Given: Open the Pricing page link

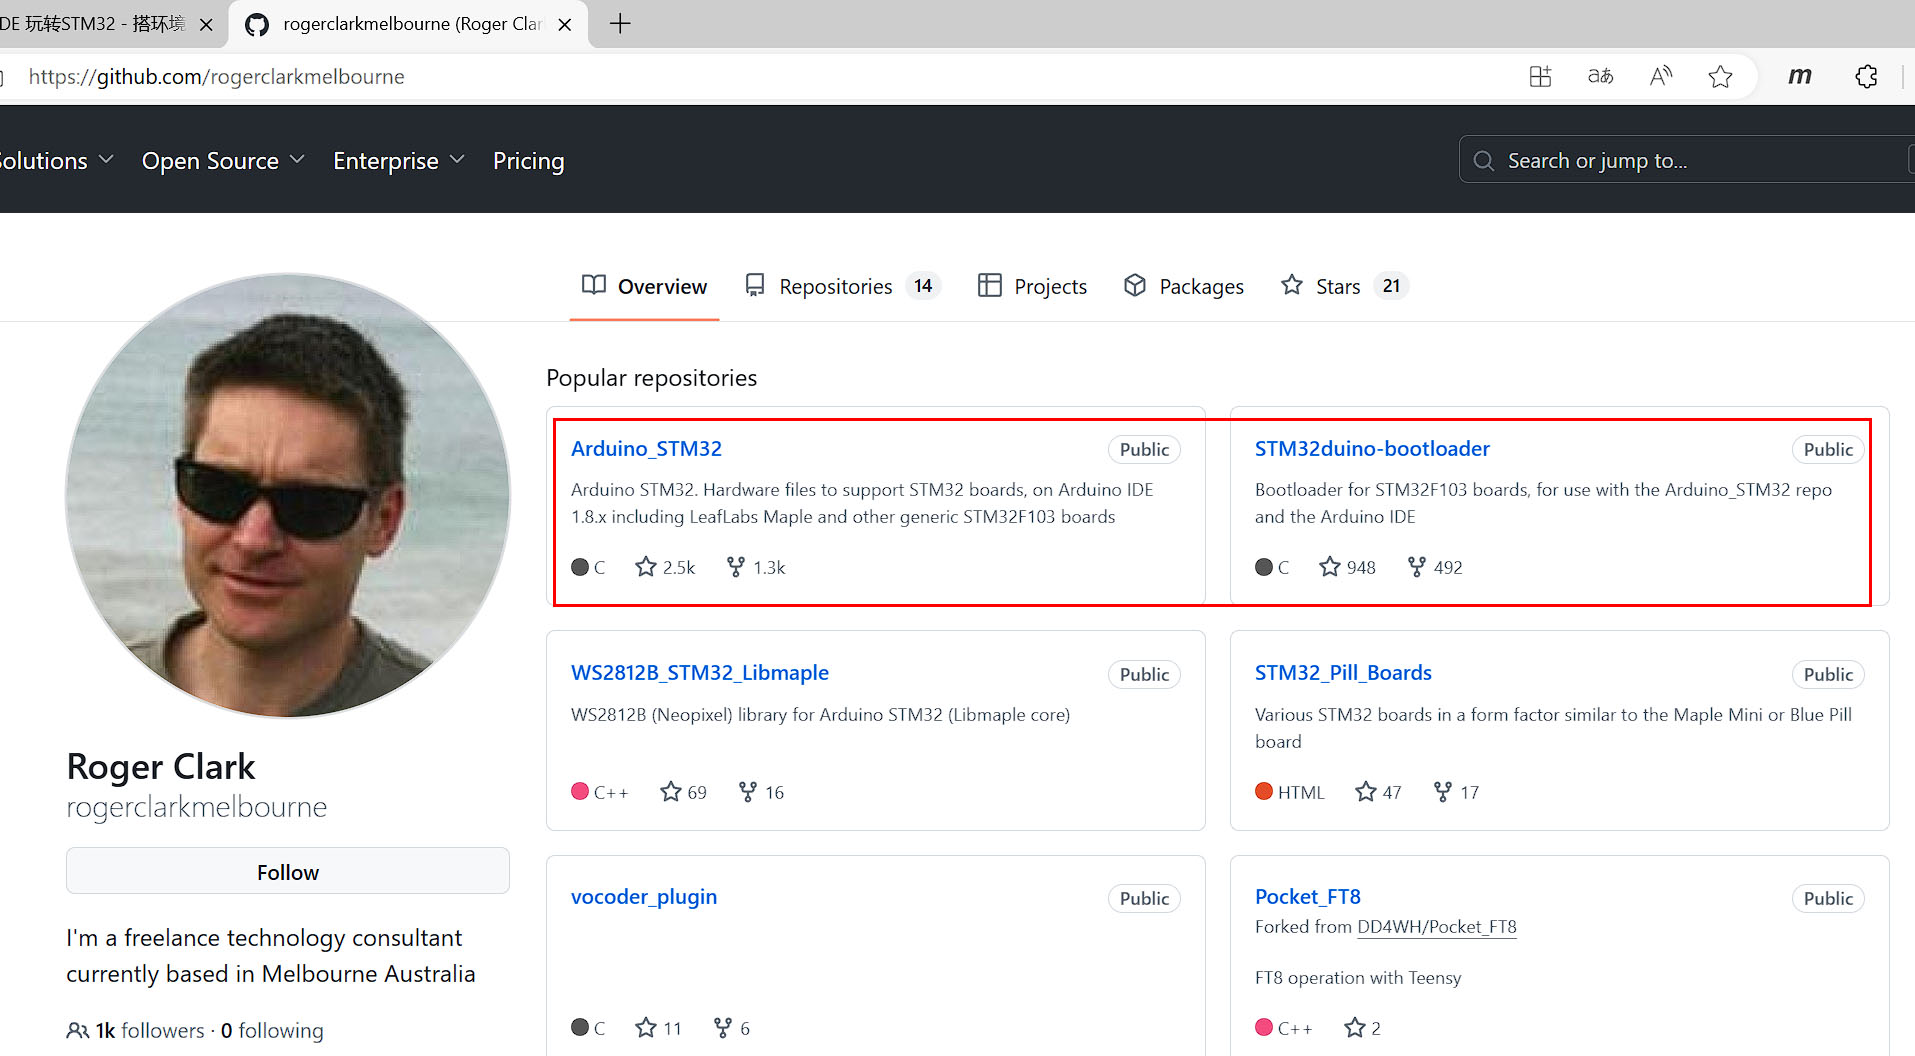Looking at the screenshot, I should click(x=528, y=161).
